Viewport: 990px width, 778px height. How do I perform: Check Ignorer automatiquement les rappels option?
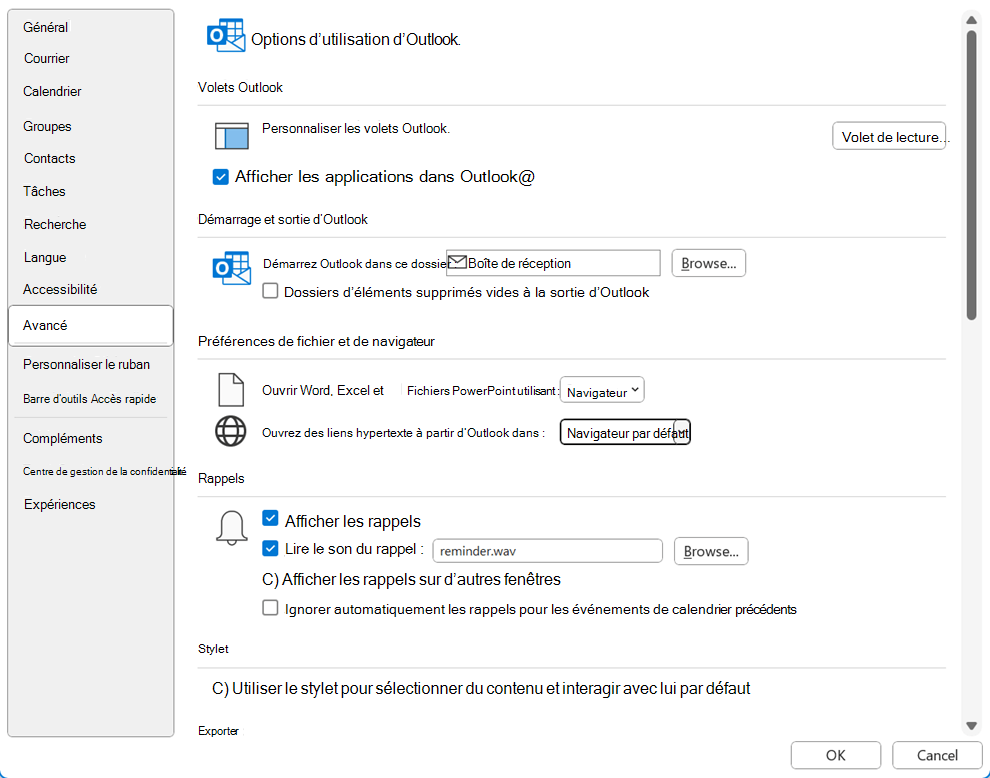pos(270,608)
